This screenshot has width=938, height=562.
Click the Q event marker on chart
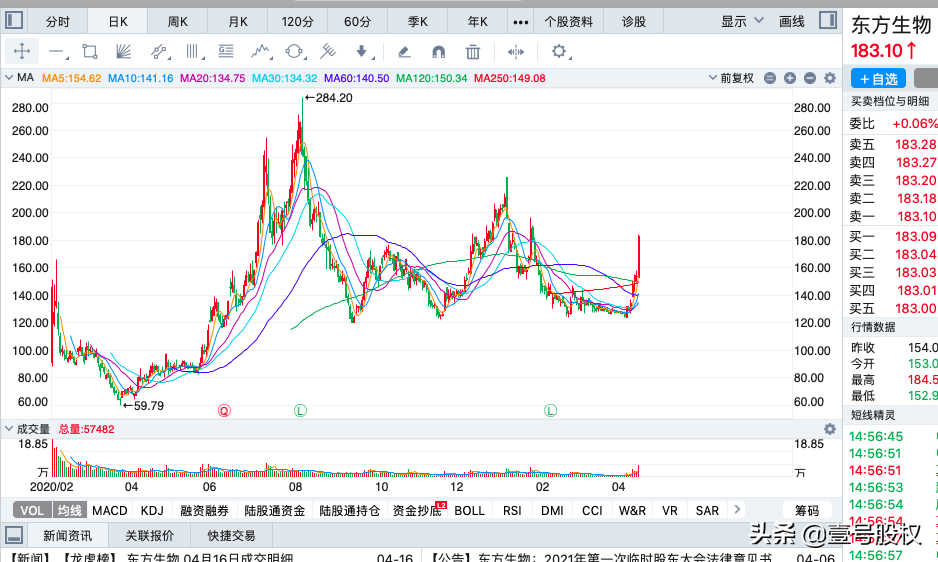pos(224,411)
